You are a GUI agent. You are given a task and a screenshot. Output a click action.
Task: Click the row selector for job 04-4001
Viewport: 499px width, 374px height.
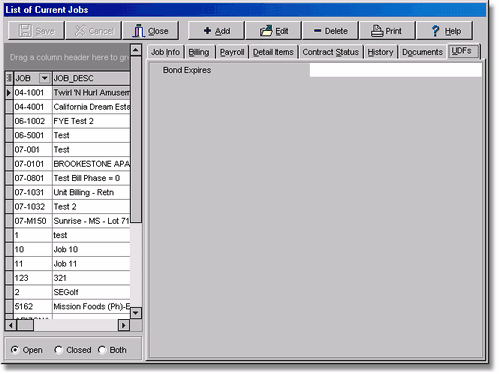tap(9, 107)
